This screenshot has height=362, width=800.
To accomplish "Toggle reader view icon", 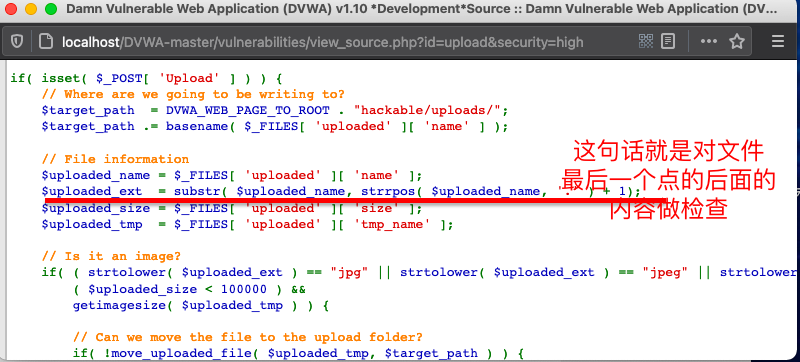I will coord(668,41).
